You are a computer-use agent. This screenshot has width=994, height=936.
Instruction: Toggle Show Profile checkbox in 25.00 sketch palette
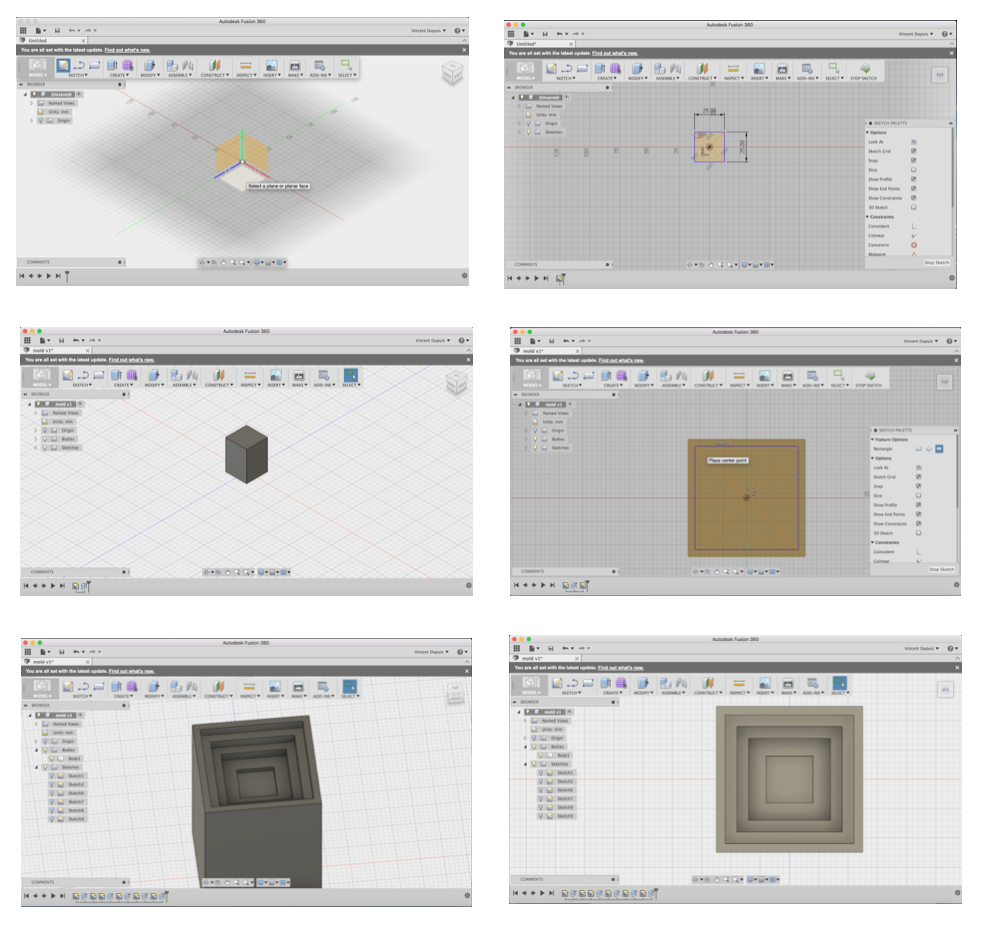[913, 179]
